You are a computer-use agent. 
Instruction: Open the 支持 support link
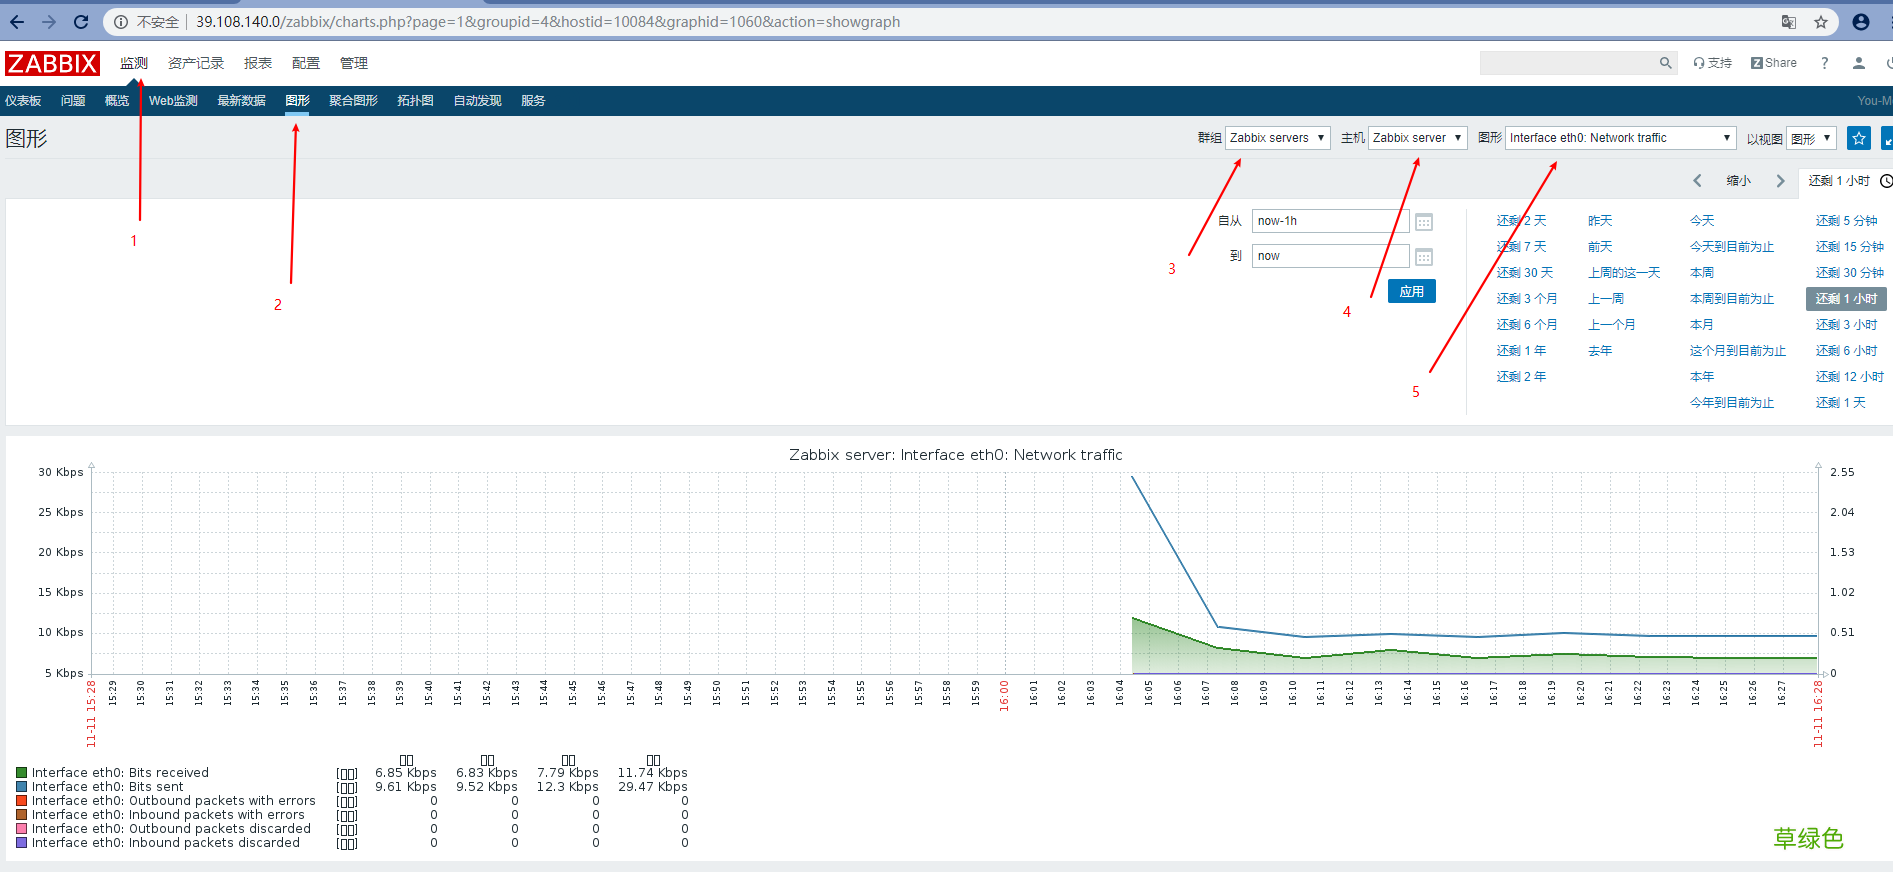(1712, 63)
